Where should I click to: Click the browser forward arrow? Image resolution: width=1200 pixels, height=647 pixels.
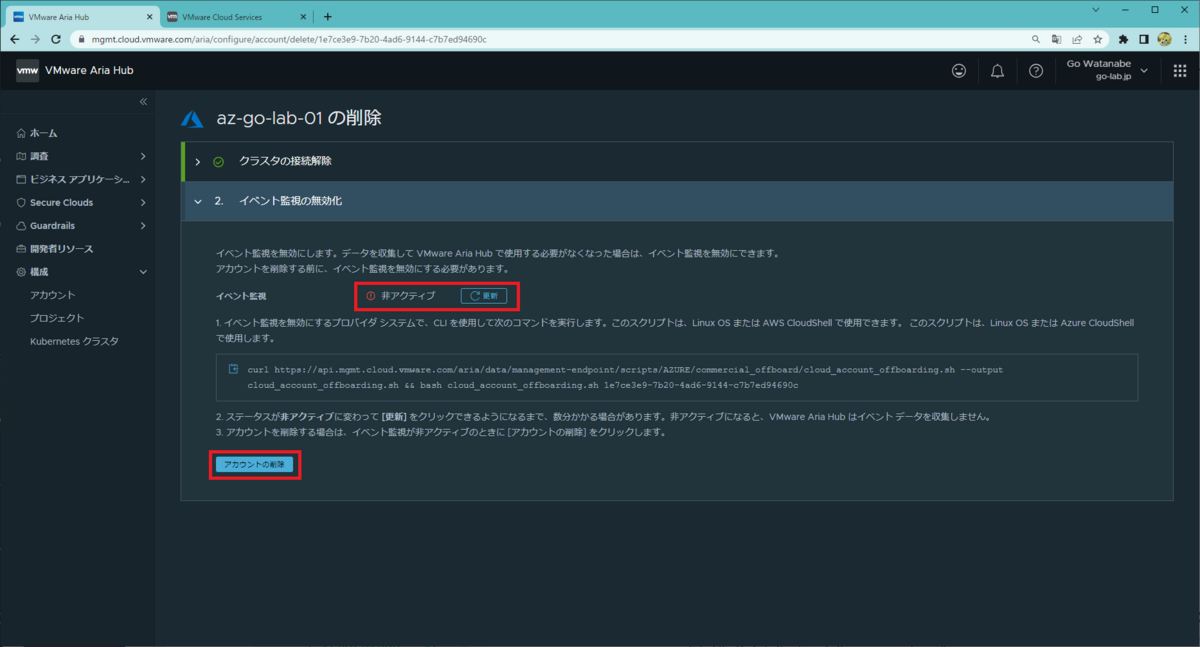click(35, 39)
